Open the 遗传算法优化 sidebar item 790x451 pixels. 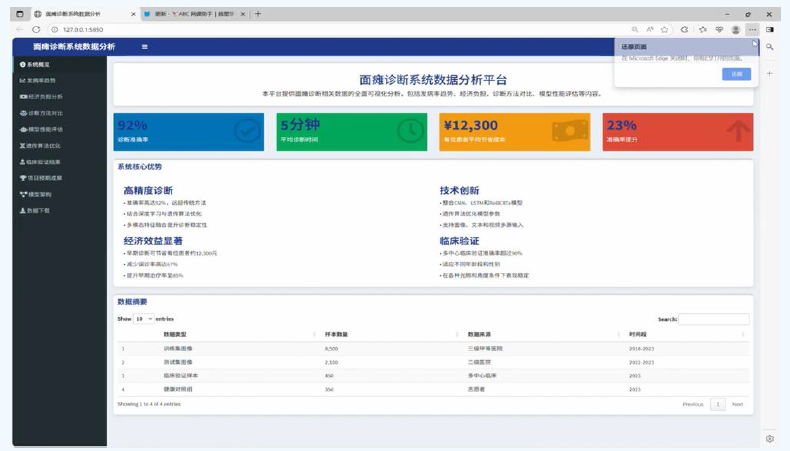pyautogui.click(x=59, y=146)
